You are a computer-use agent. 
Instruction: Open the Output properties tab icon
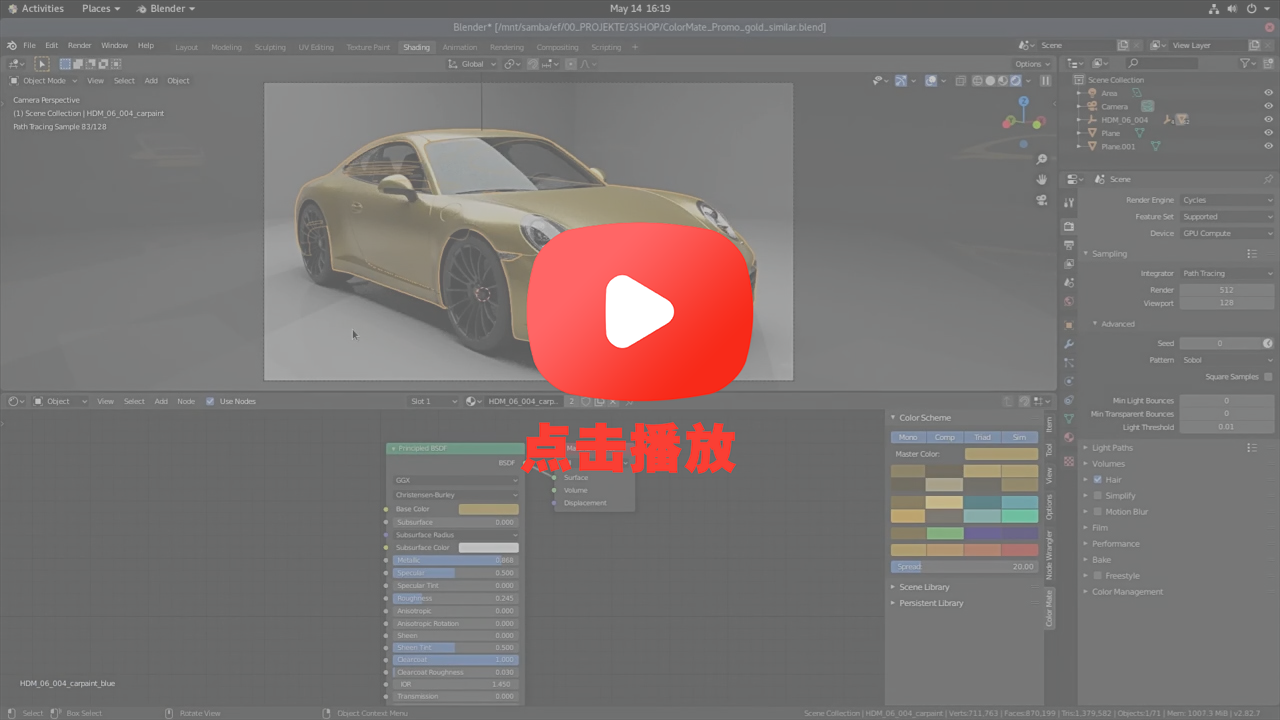1069,245
